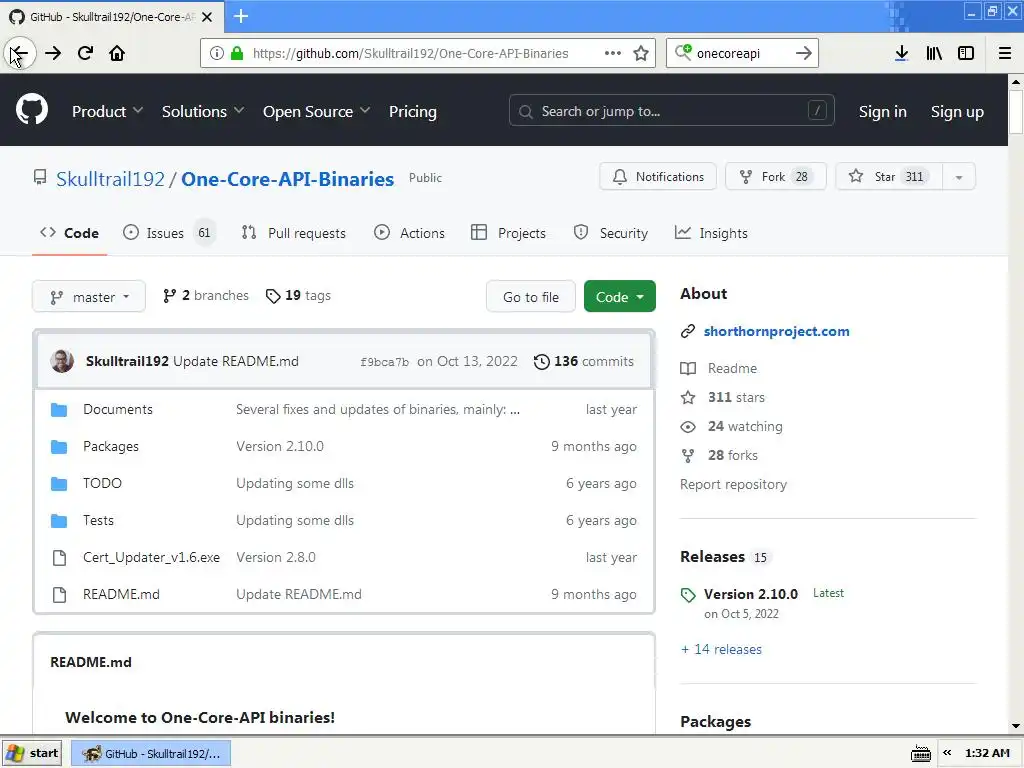This screenshot has height=768, width=1024.
Task: Open the TODO folder
Action: pyautogui.click(x=102, y=483)
